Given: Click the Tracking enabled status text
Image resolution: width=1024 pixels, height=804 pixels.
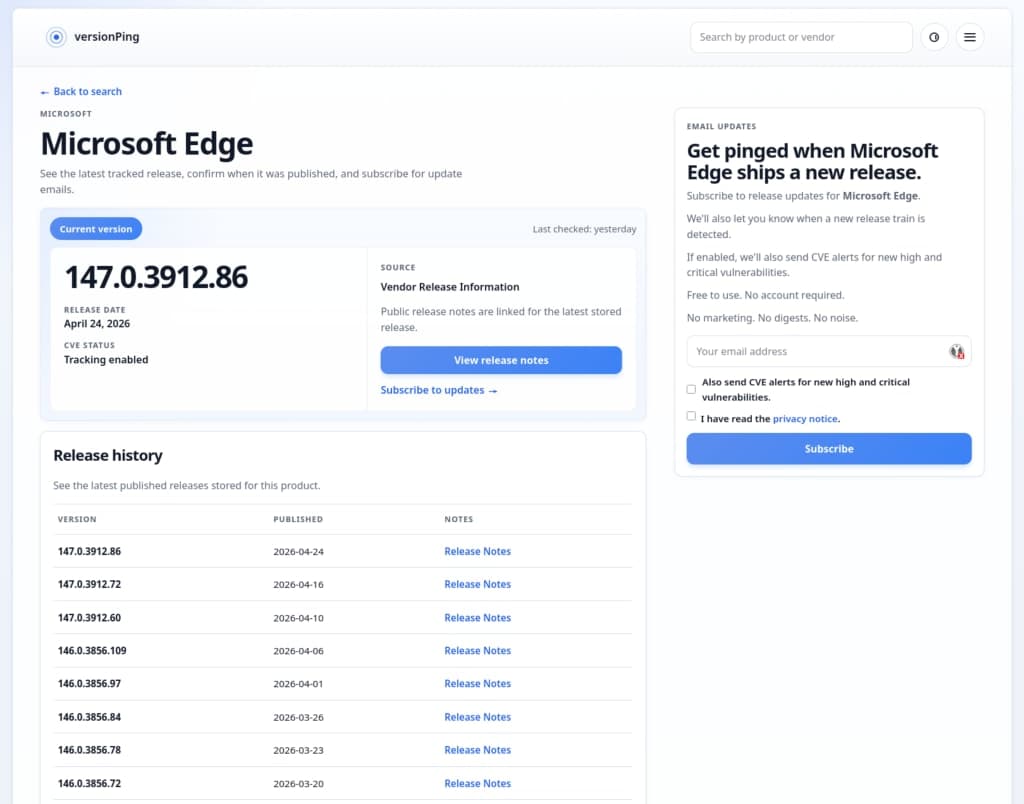Looking at the screenshot, I should pyautogui.click(x=106, y=359).
